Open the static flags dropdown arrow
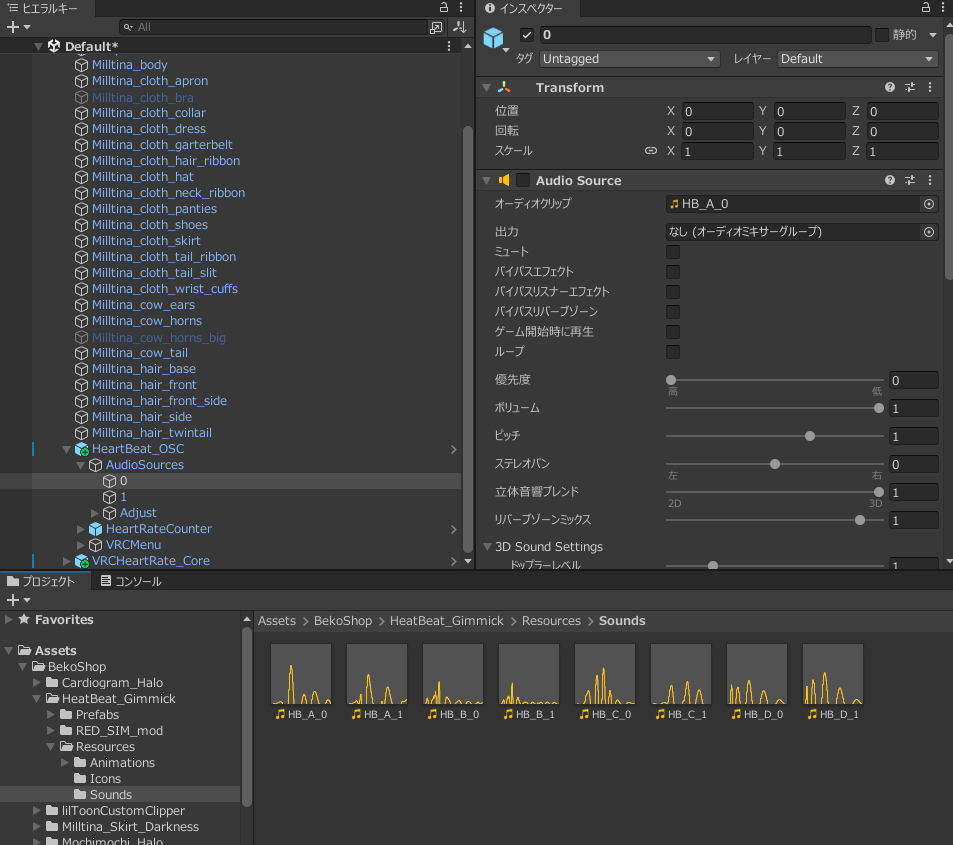Screen dimensions: 953x845 tap(933, 35)
